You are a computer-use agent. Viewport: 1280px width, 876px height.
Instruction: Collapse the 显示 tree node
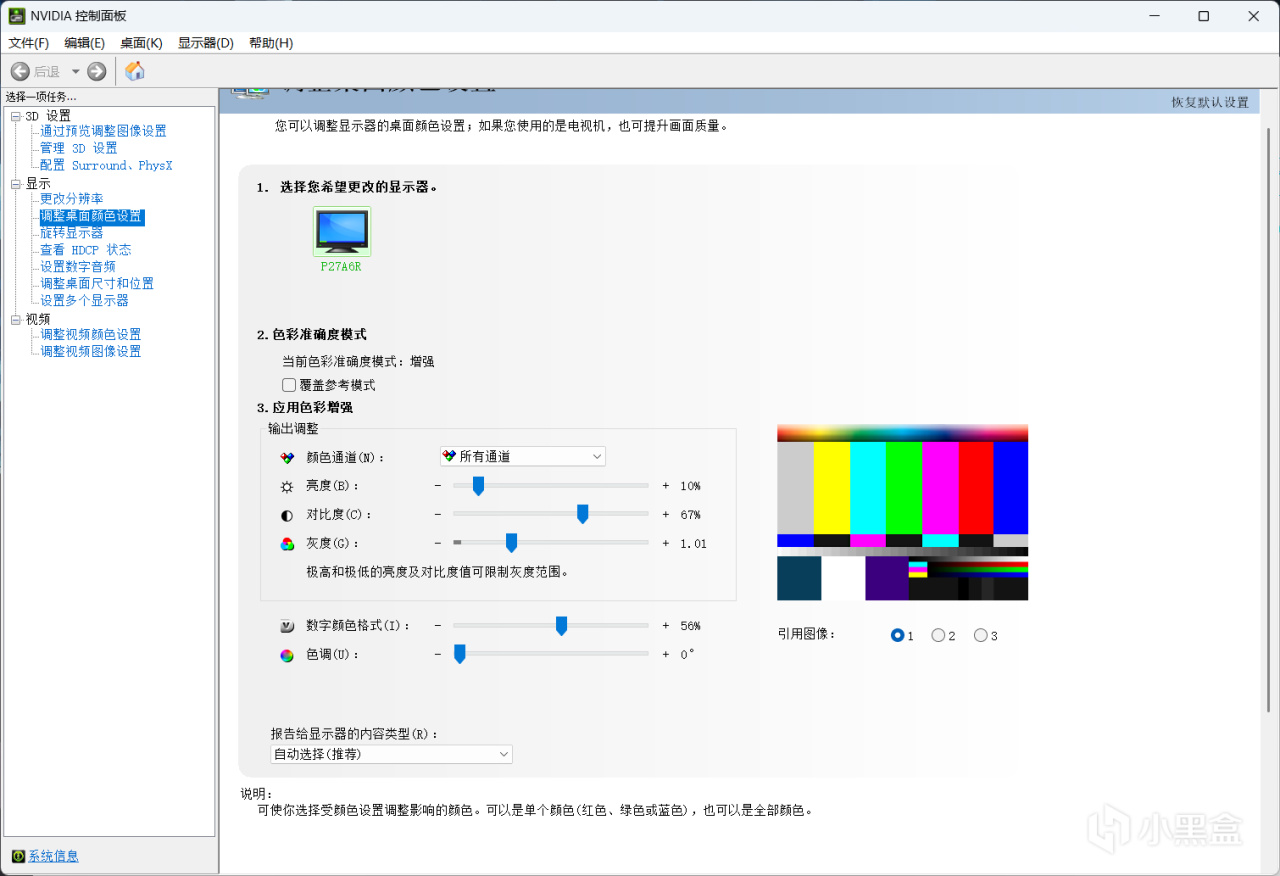coord(16,184)
